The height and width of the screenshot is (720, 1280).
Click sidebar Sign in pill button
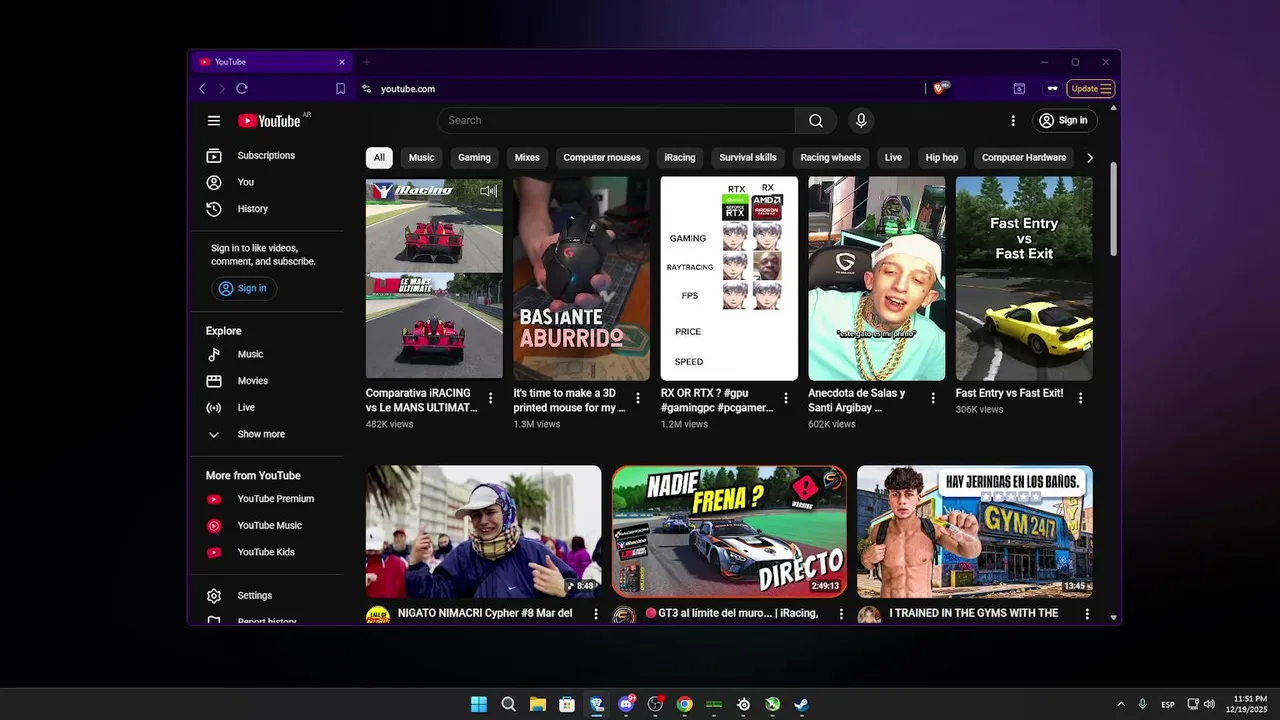[x=244, y=289]
